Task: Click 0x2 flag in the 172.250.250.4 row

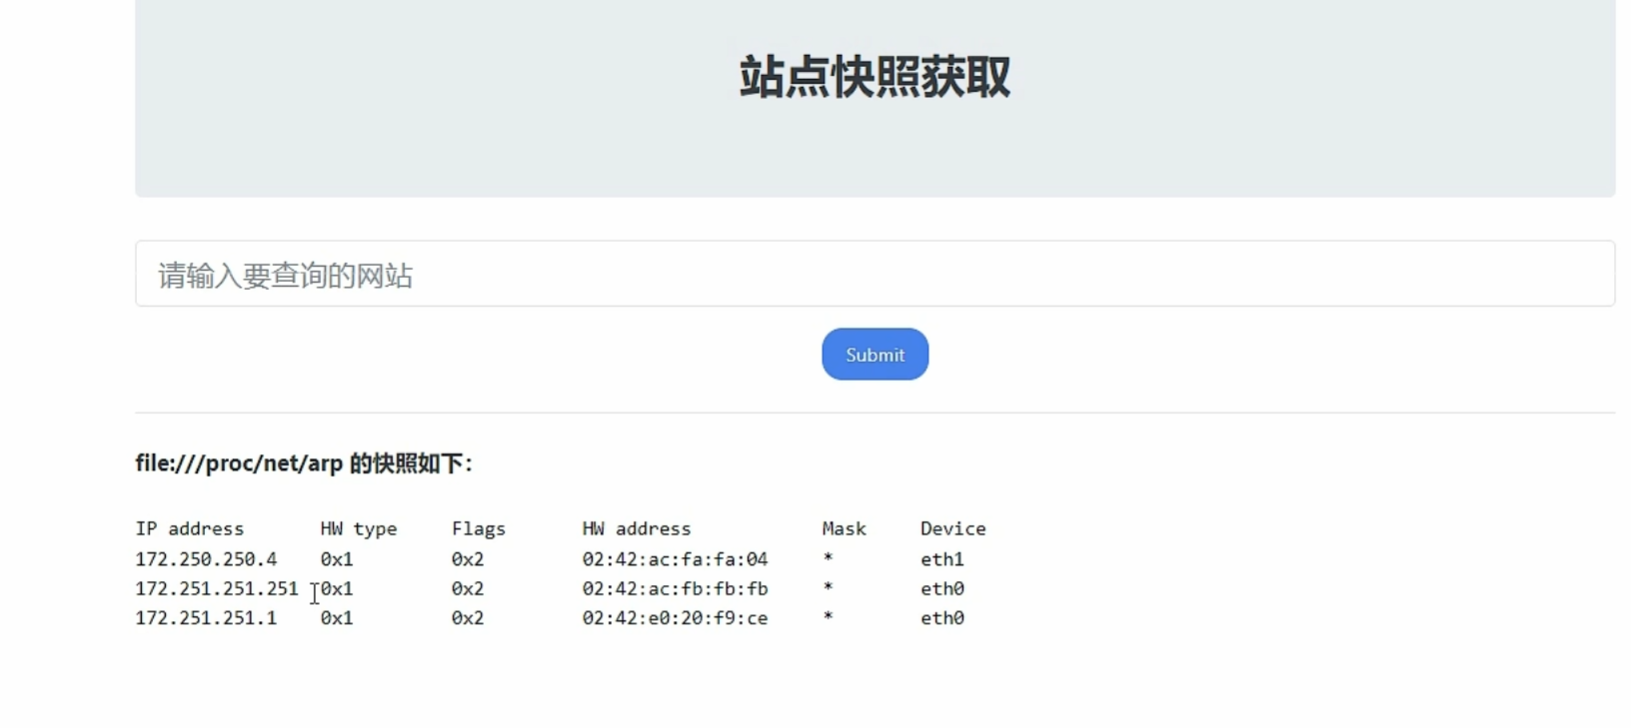Action: (468, 559)
